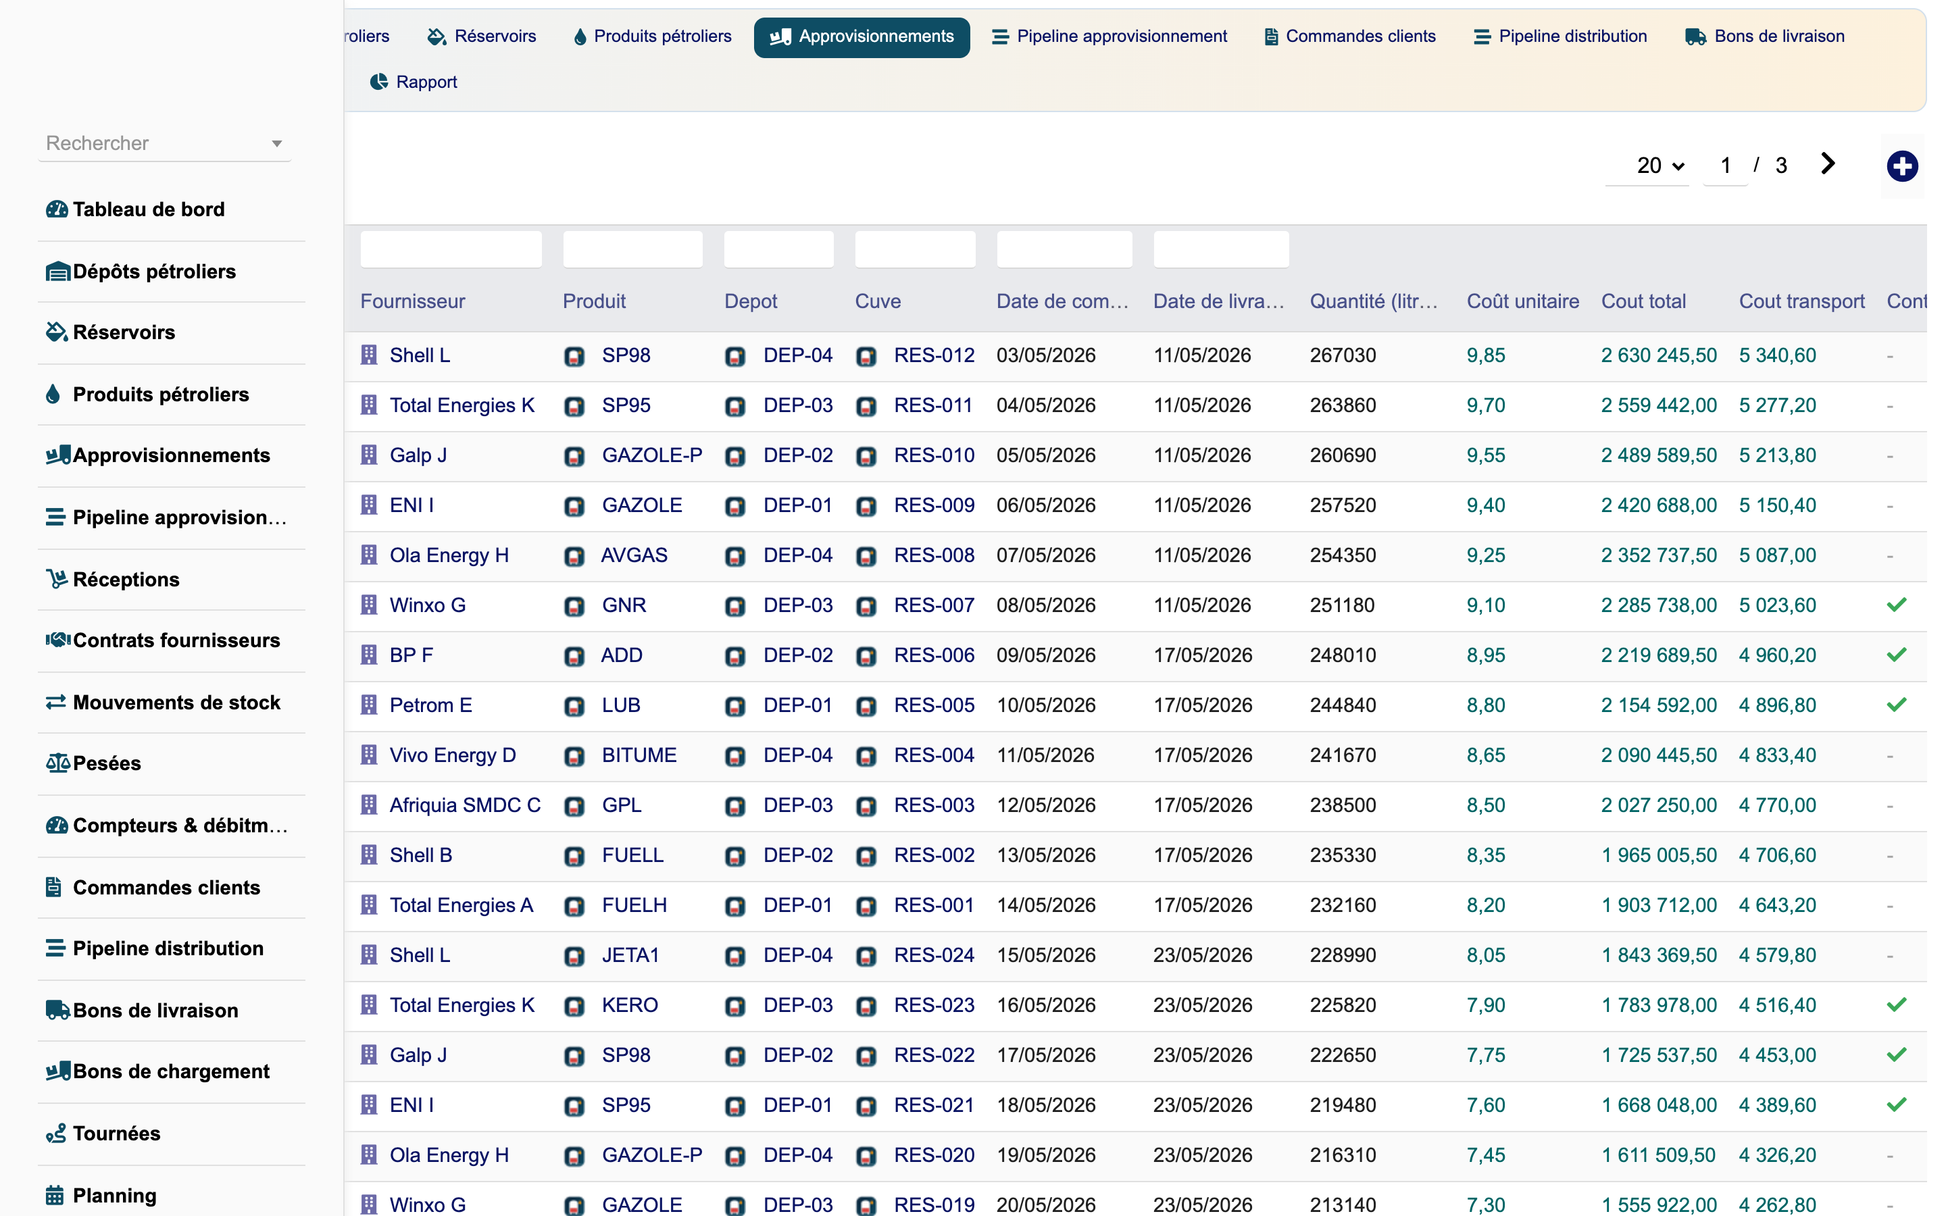
Task: Click the Tournées route icon
Action: click(55, 1133)
